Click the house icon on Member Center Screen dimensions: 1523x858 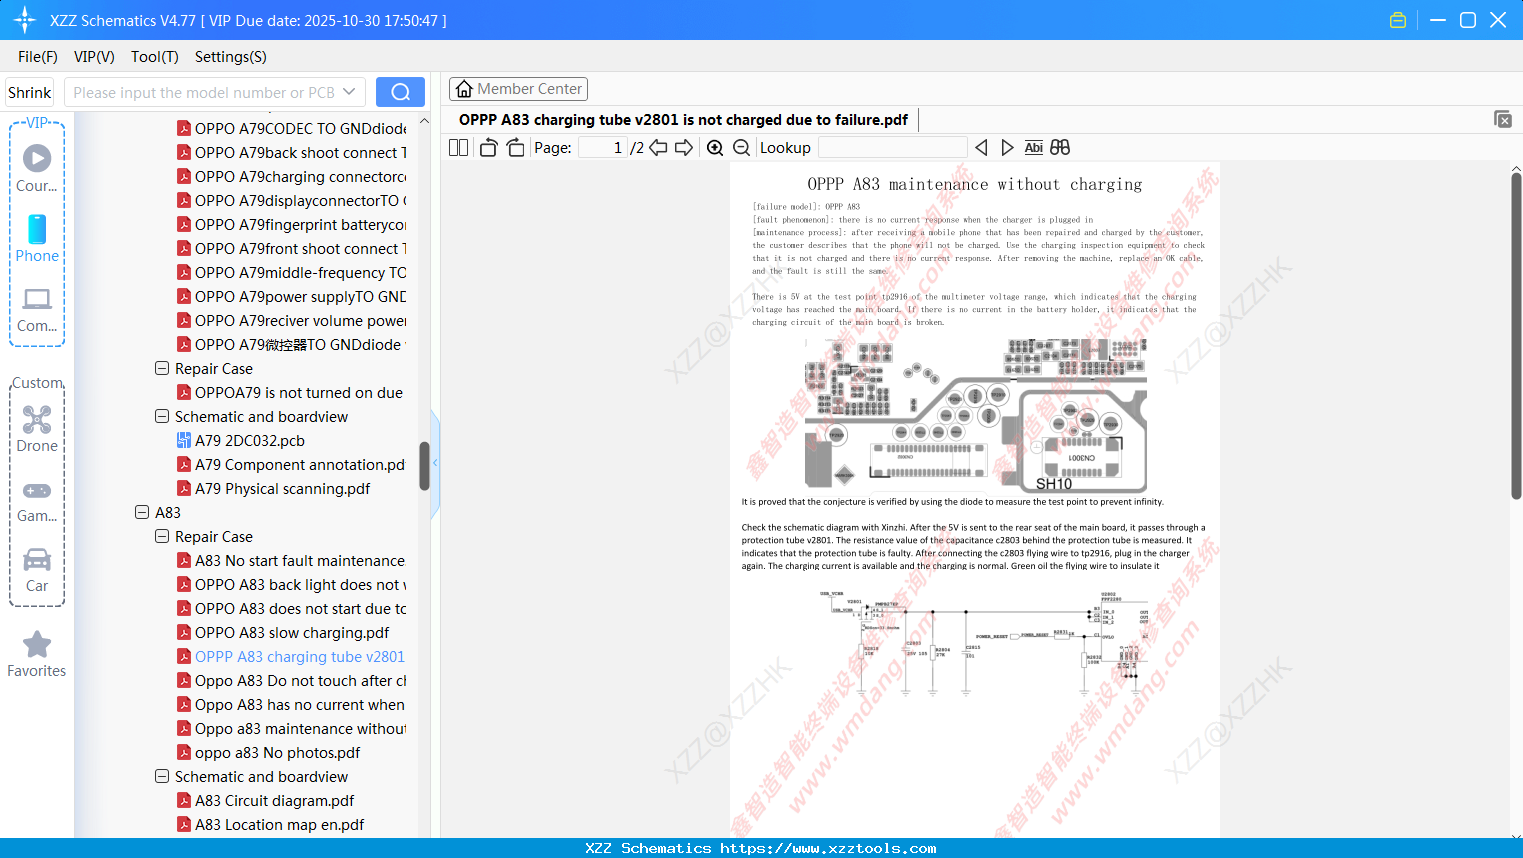pos(464,89)
